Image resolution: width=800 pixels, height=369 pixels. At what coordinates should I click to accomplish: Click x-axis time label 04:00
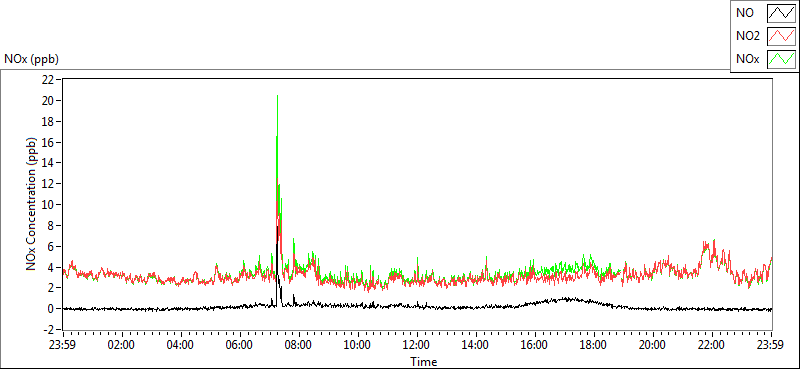tap(181, 344)
